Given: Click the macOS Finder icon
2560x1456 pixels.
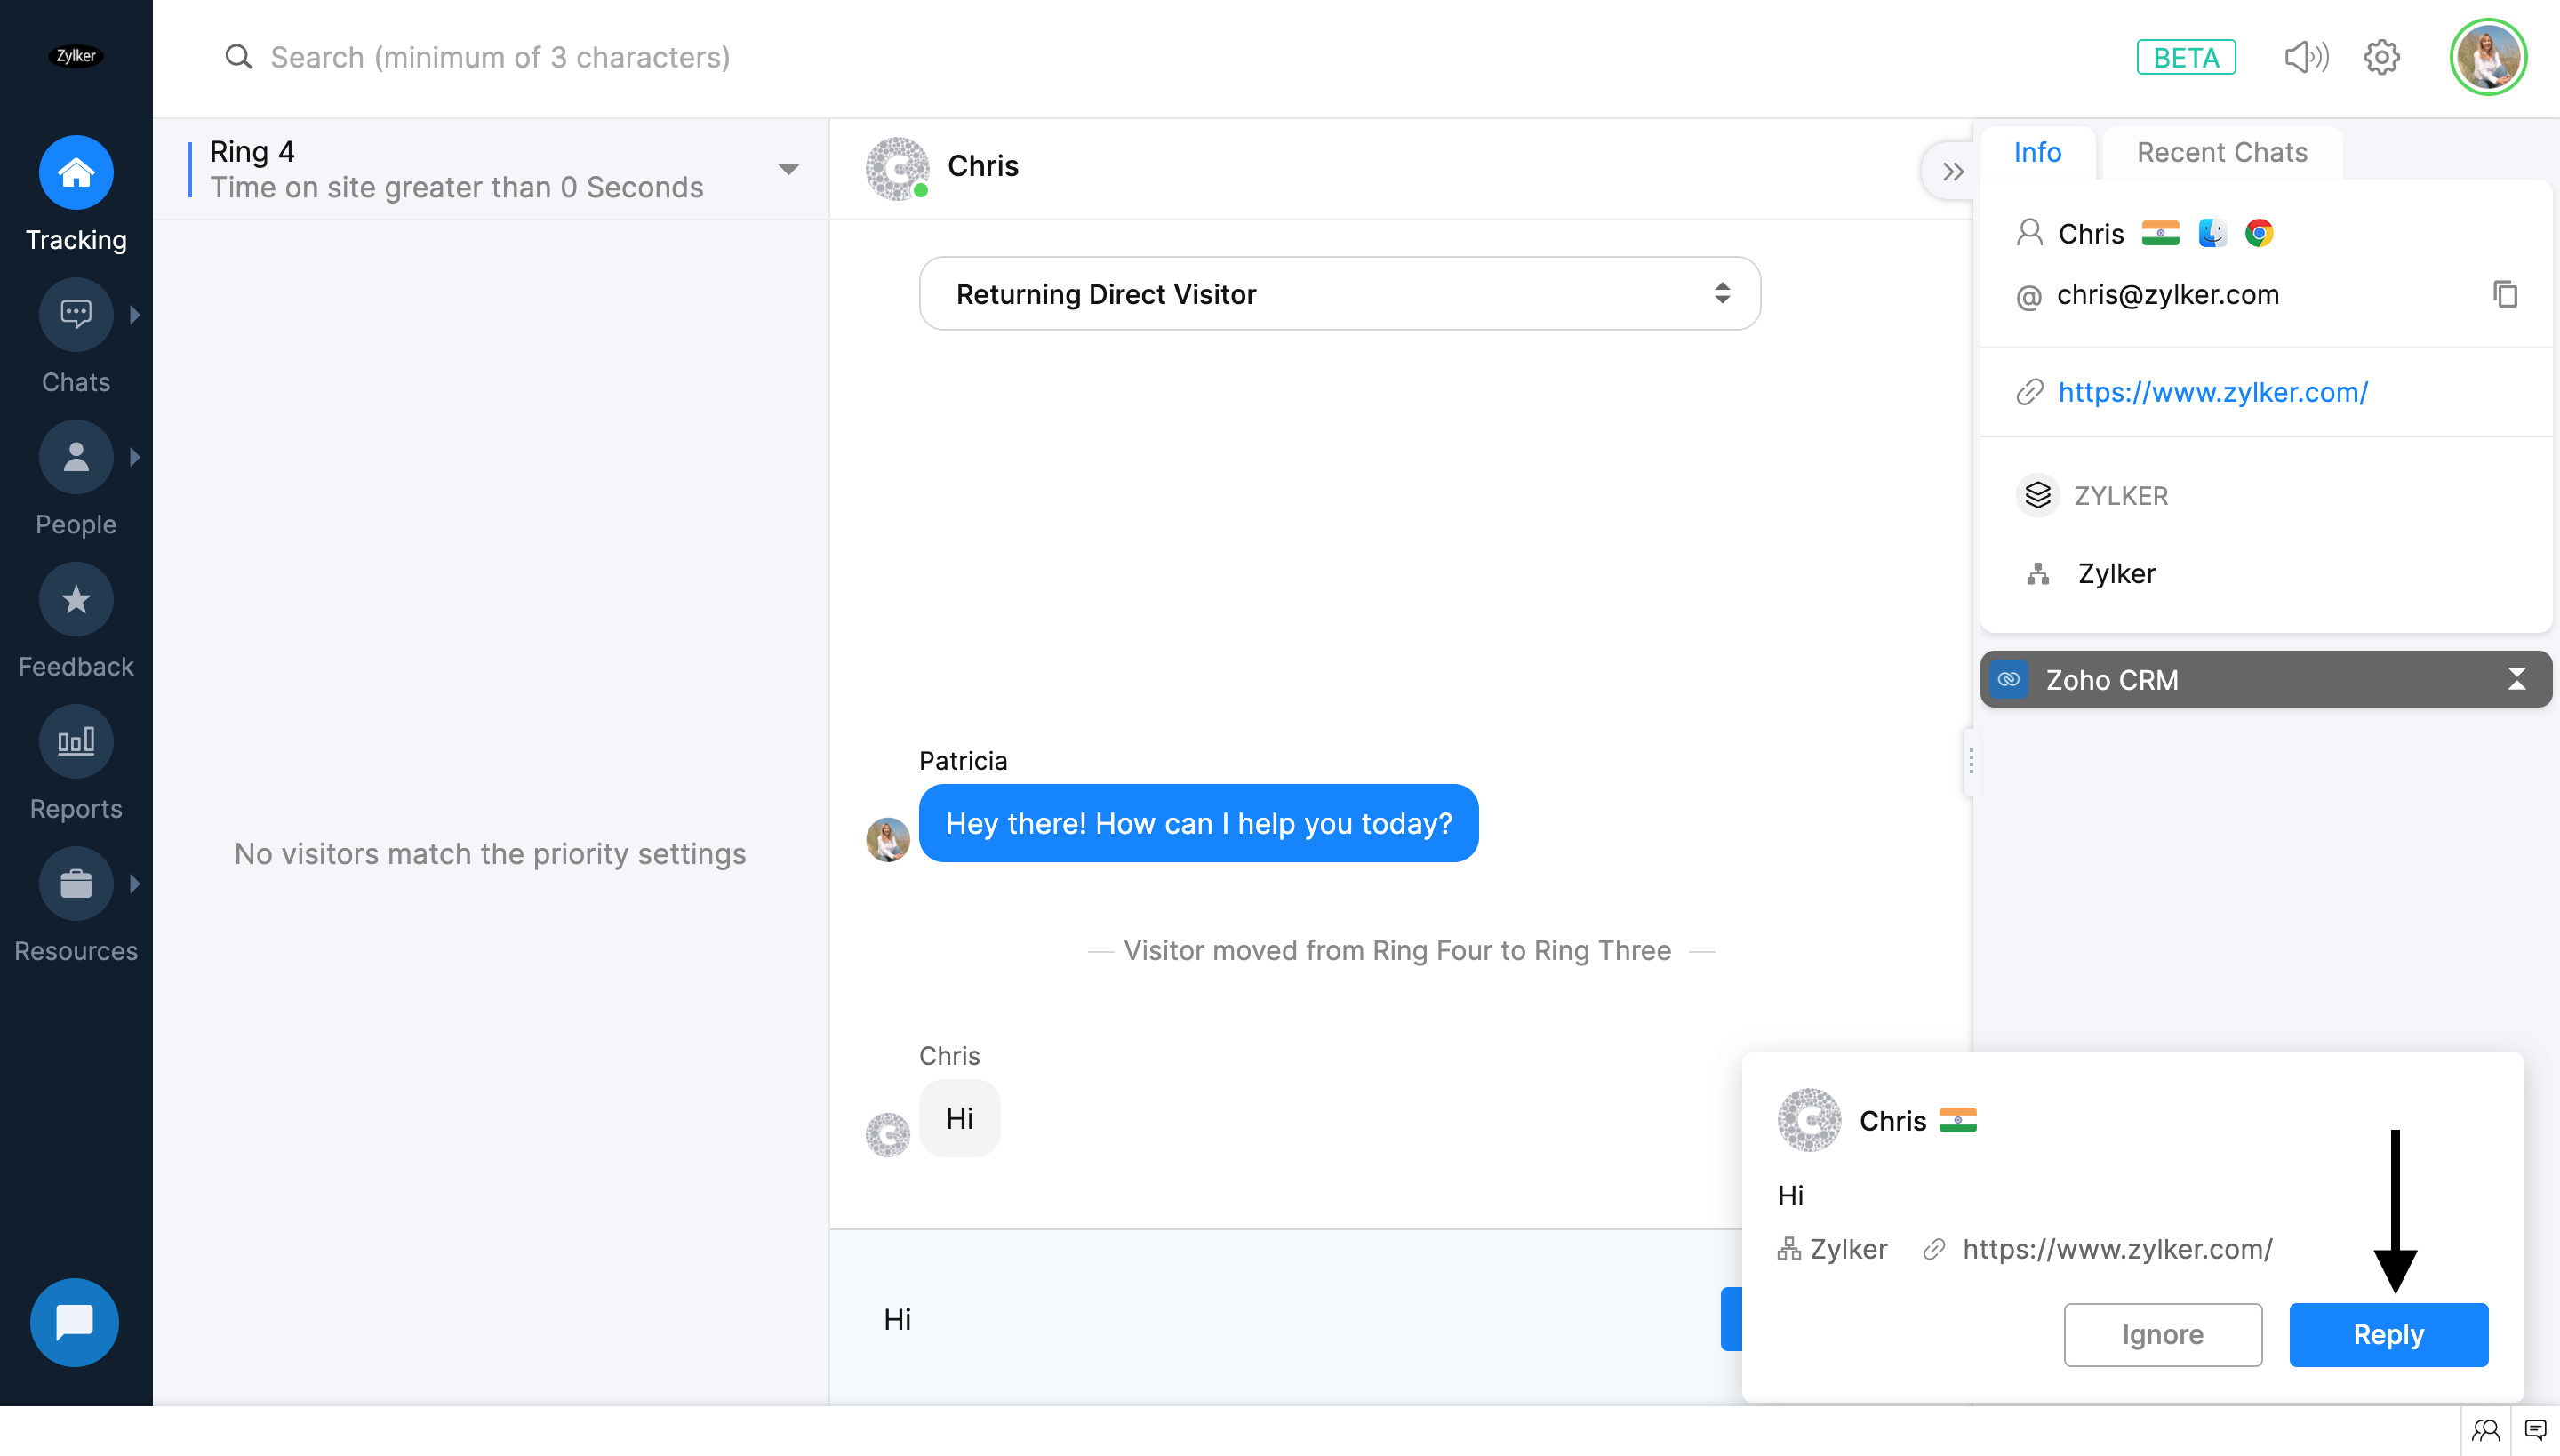Looking at the screenshot, I should tap(2212, 233).
